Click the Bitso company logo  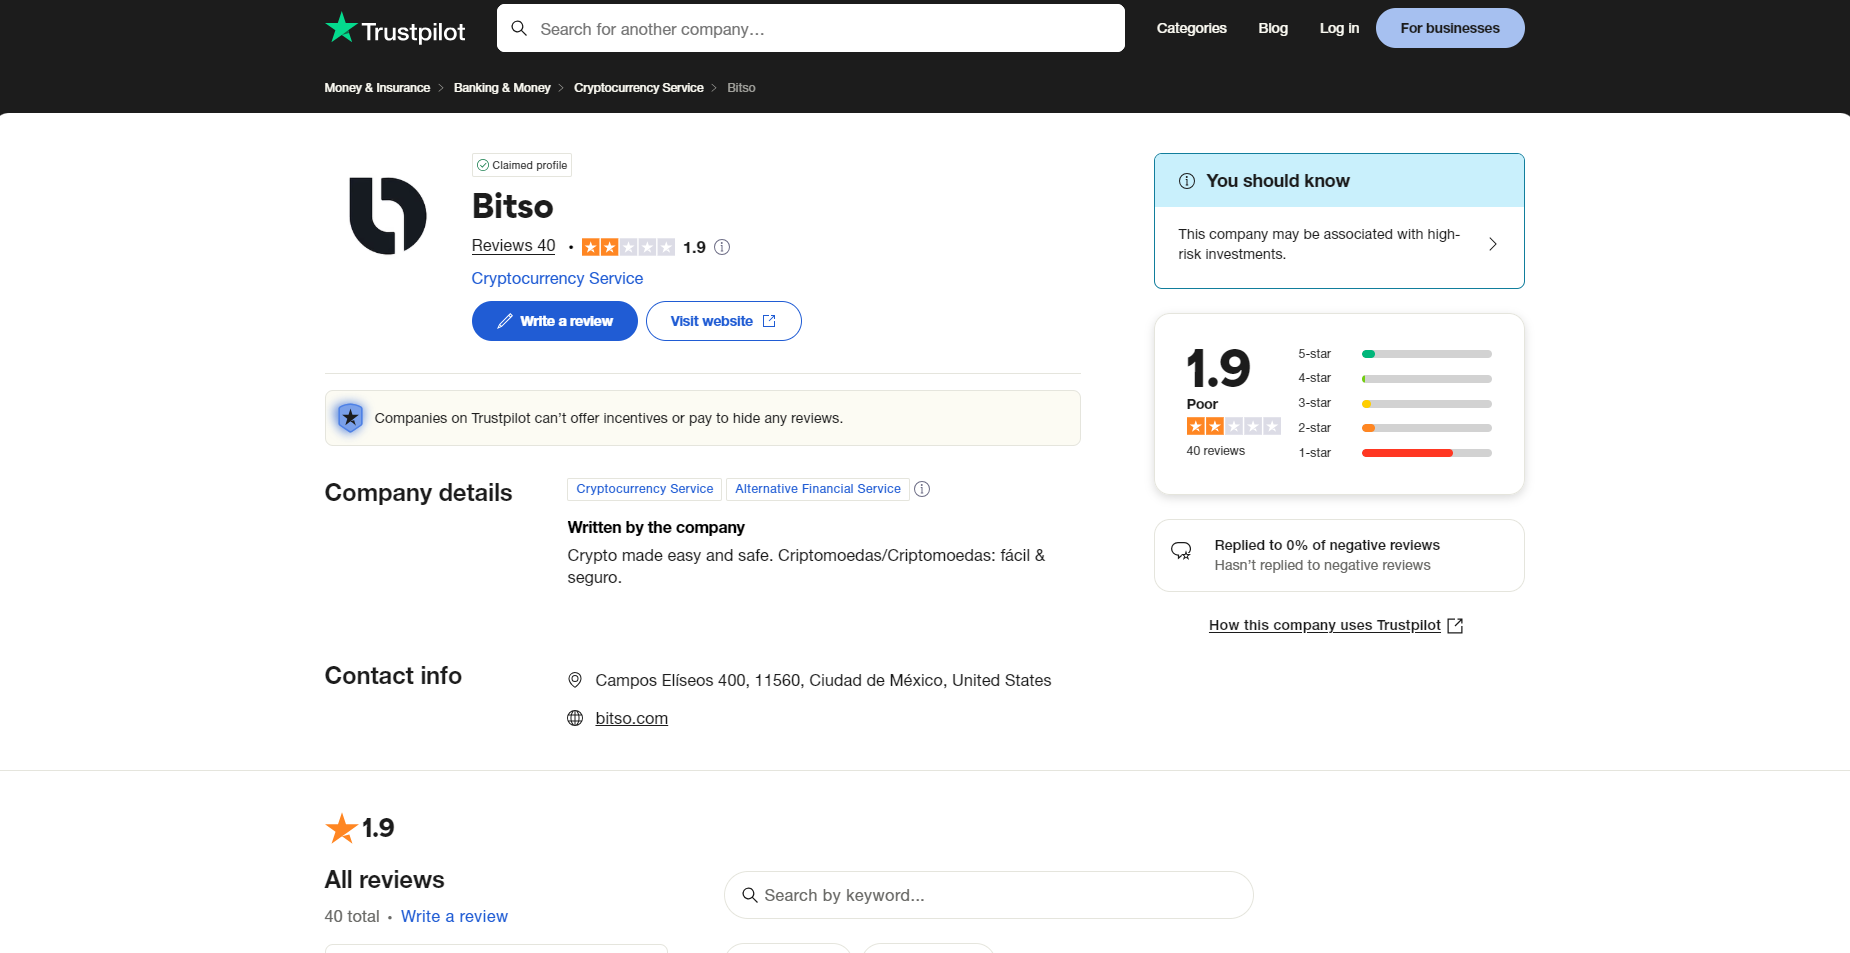click(x=388, y=215)
